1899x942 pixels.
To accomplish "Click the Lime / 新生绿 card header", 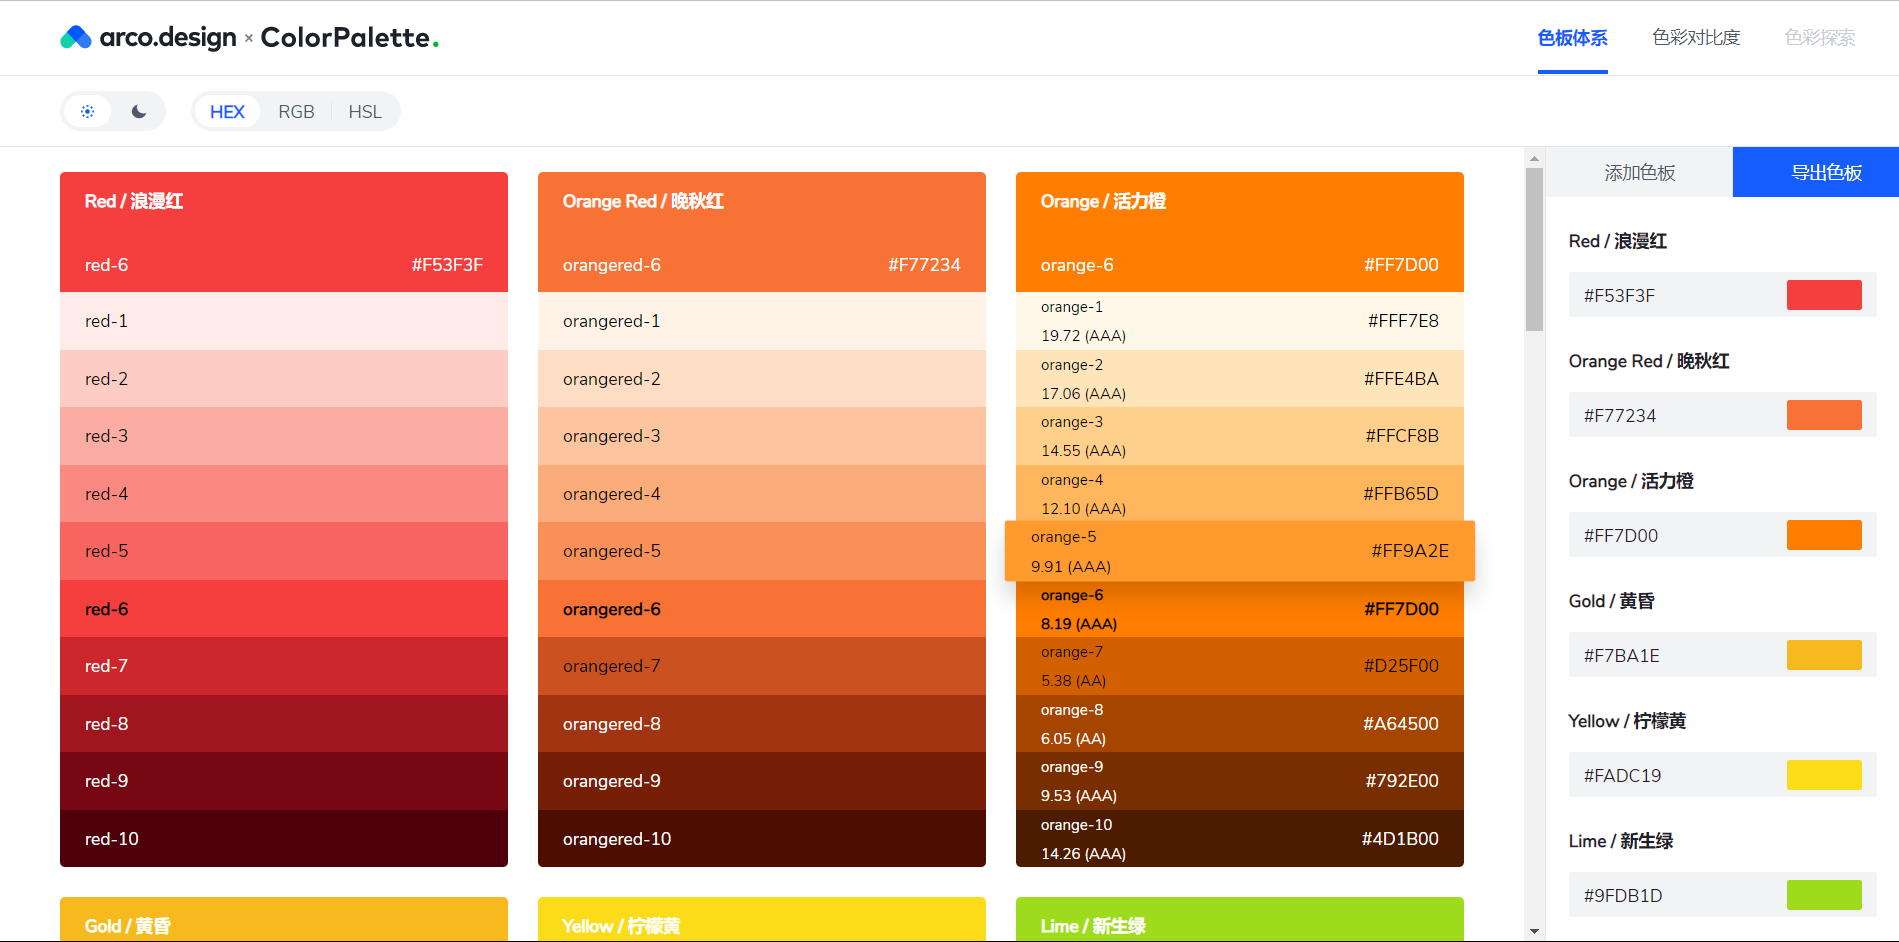I will point(1240,920).
